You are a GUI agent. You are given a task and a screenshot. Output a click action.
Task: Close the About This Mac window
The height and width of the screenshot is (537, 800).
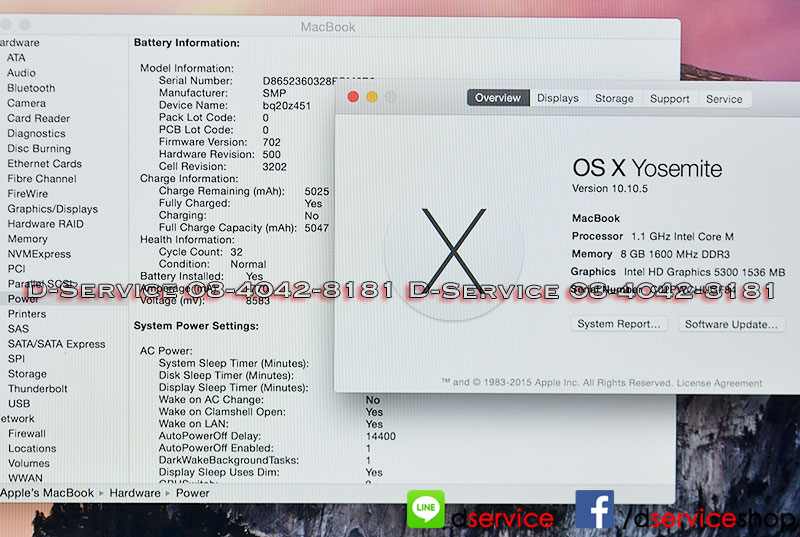point(353,97)
